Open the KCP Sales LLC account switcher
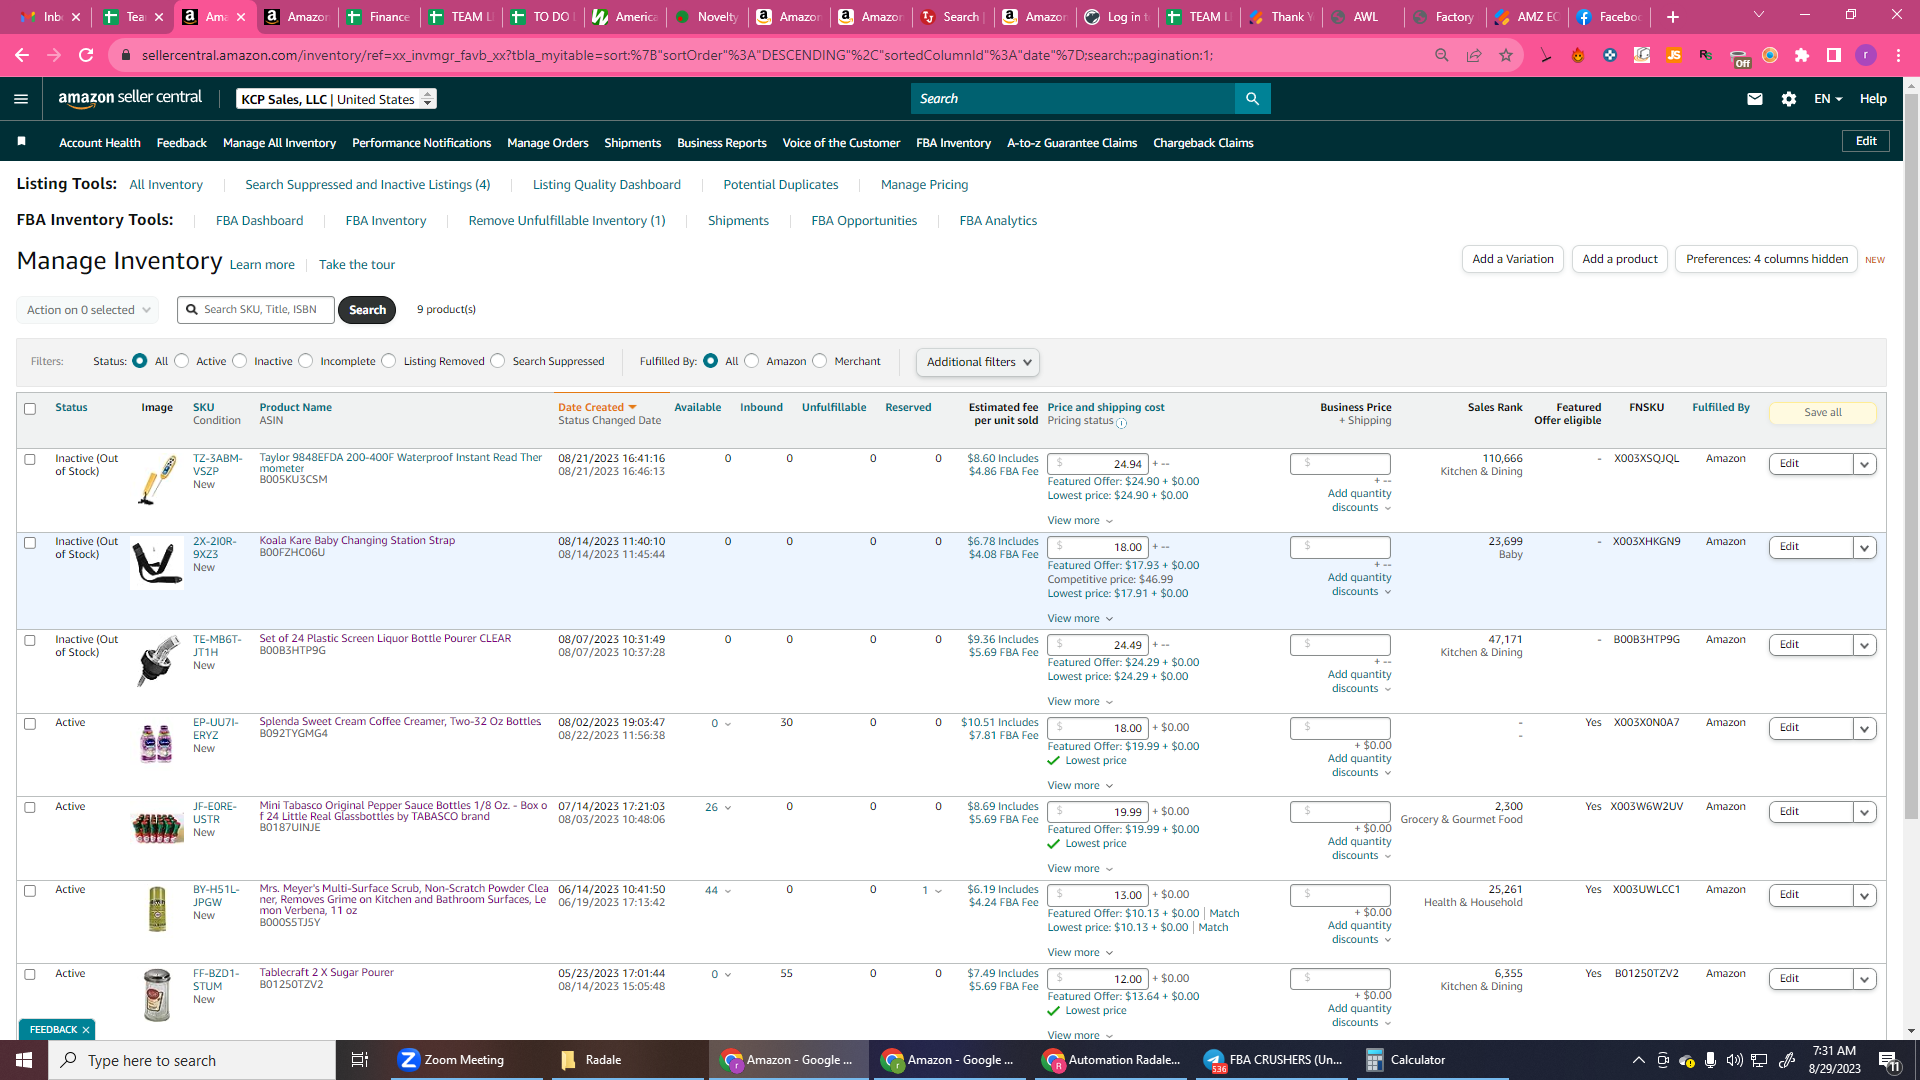 [336, 99]
